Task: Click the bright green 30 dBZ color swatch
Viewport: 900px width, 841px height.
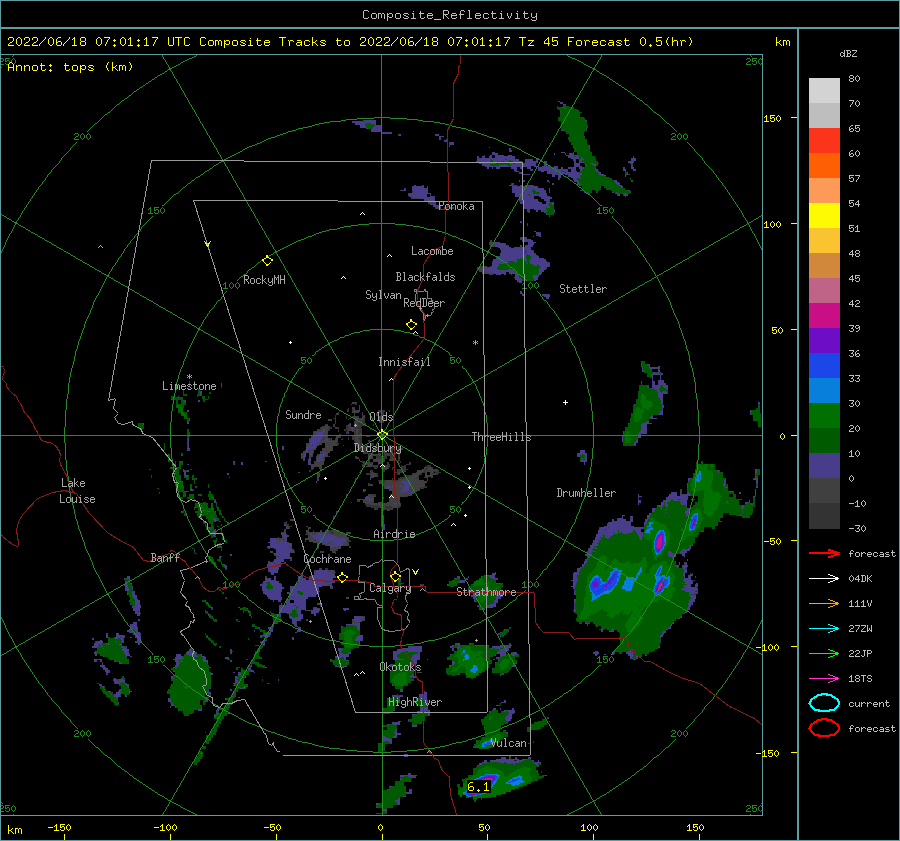Action: pos(824,415)
